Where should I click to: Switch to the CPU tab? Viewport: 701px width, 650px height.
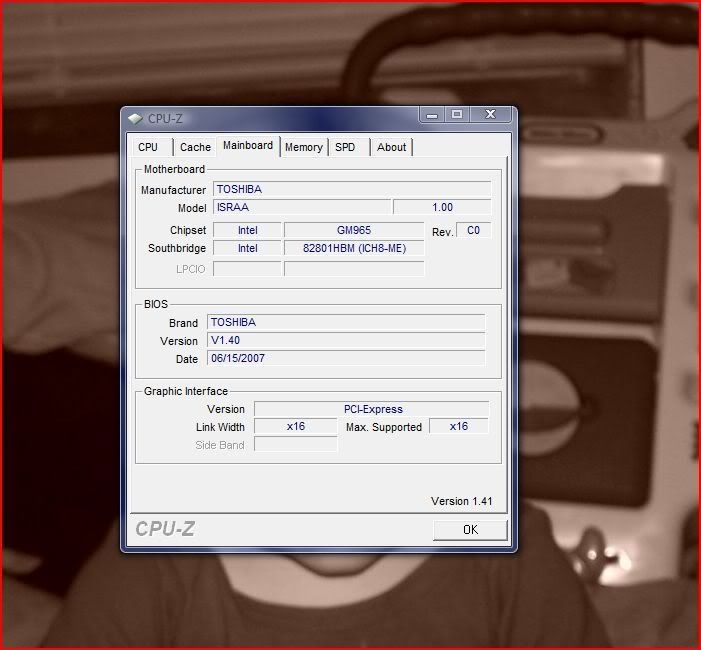pyautogui.click(x=148, y=147)
